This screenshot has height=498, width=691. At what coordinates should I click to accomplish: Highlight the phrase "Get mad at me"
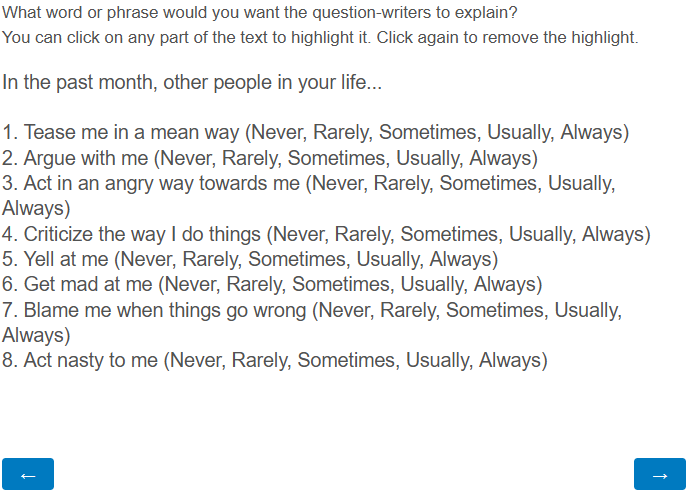coord(87,284)
